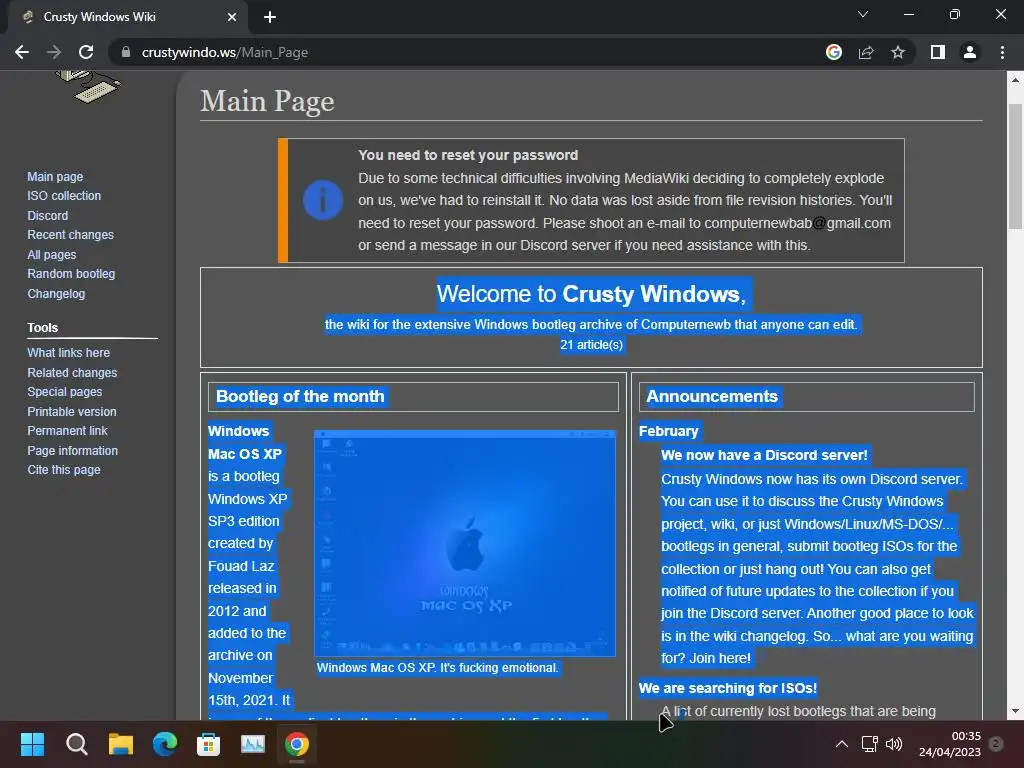Open the Chrome side panel icon
The height and width of the screenshot is (768, 1024).
coord(938,52)
